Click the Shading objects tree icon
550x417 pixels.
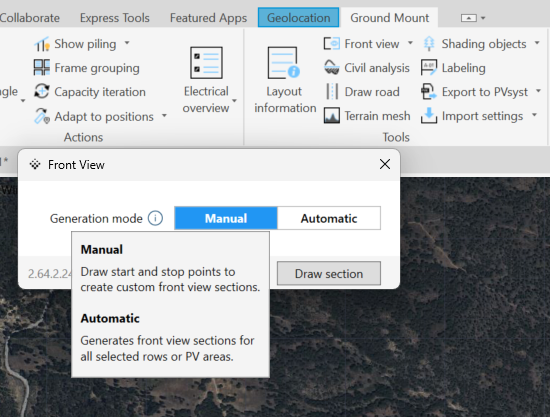[429, 44]
